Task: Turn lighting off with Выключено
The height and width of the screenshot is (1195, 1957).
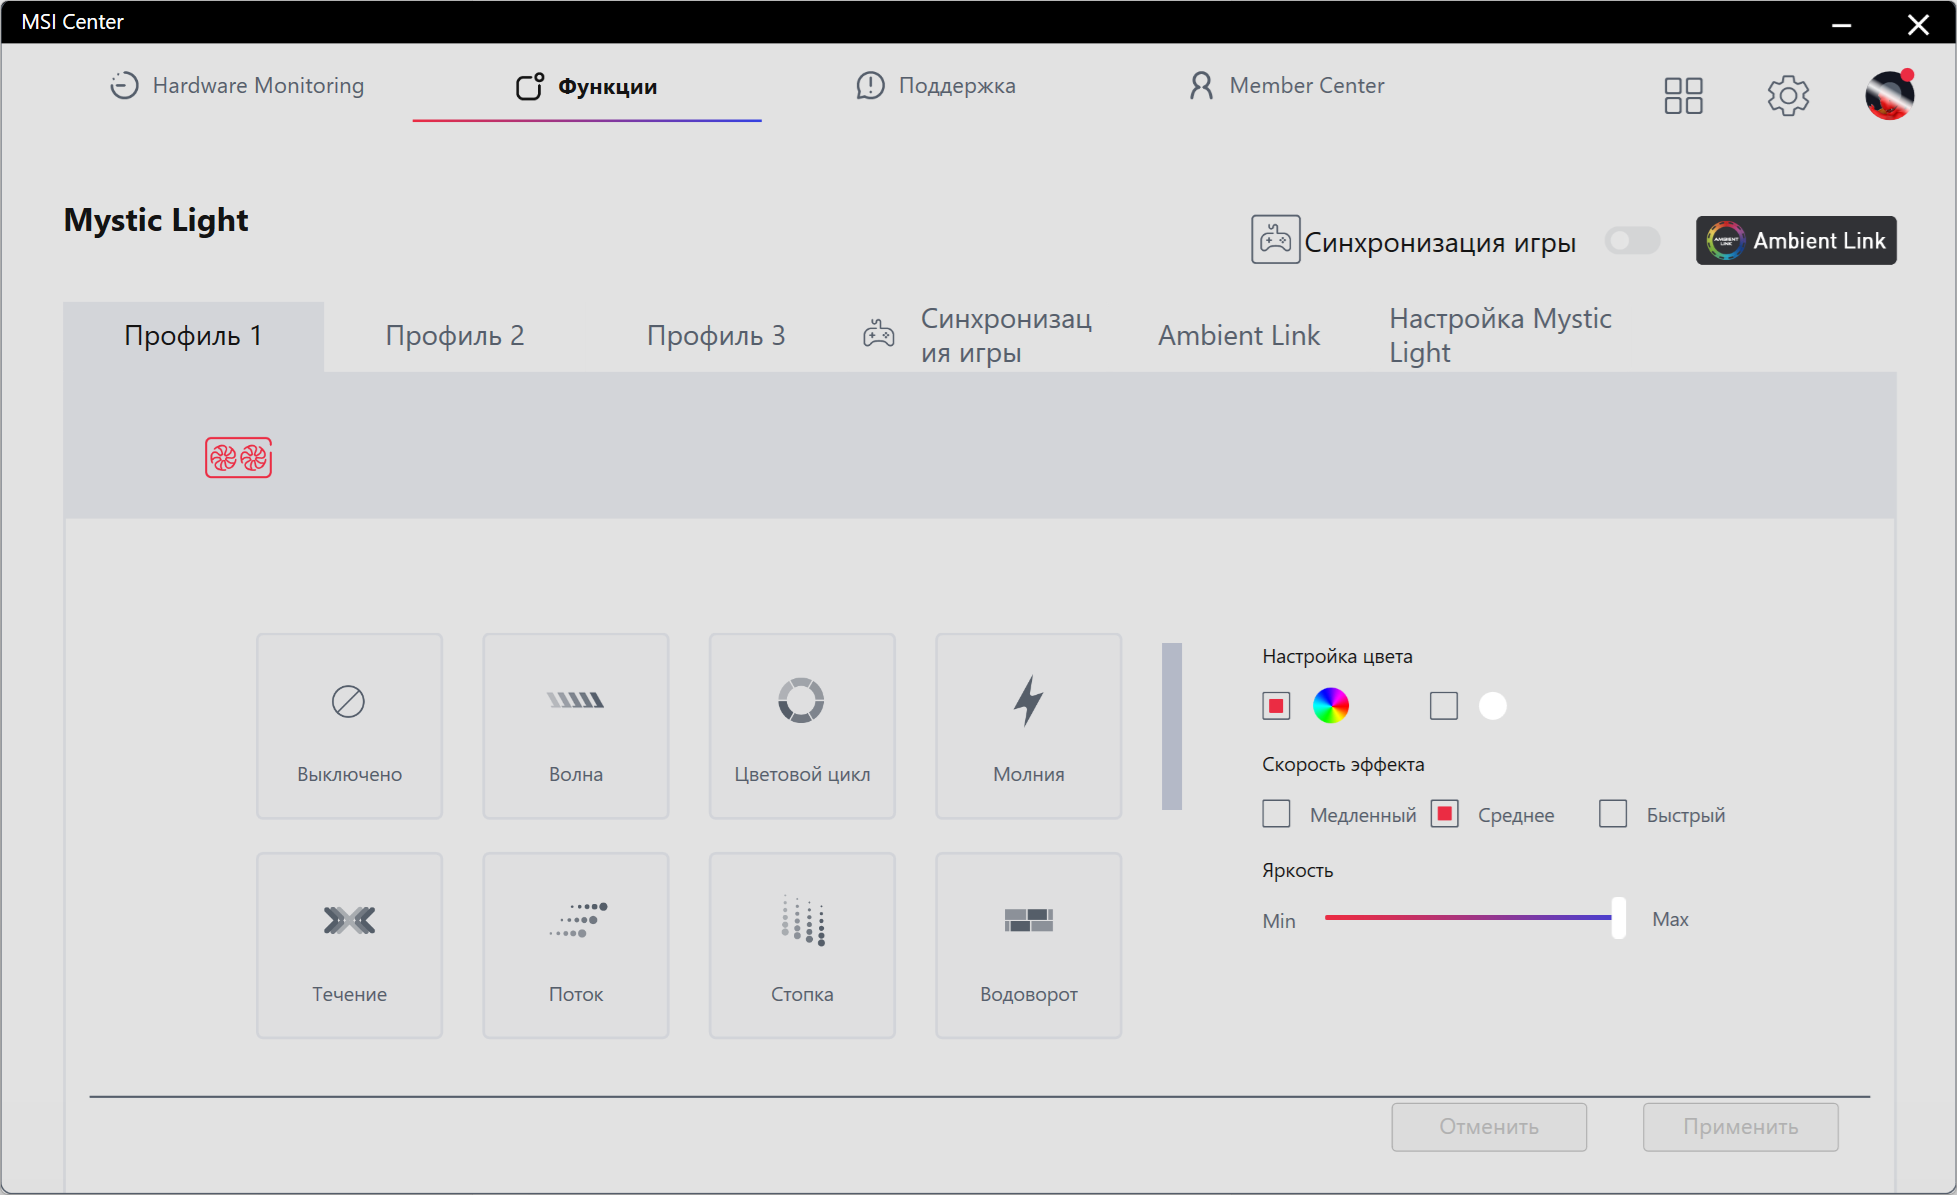Action: (x=349, y=726)
